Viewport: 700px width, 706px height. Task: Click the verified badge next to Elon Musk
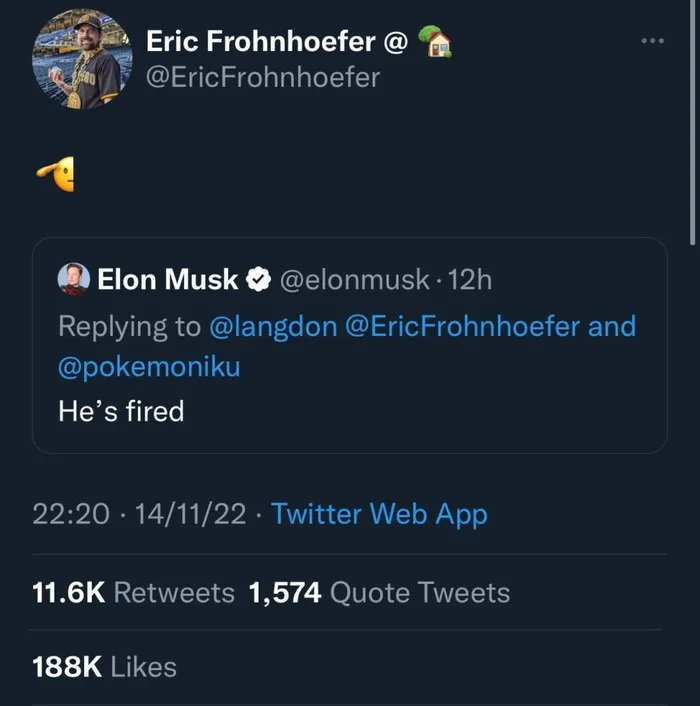click(x=258, y=279)
